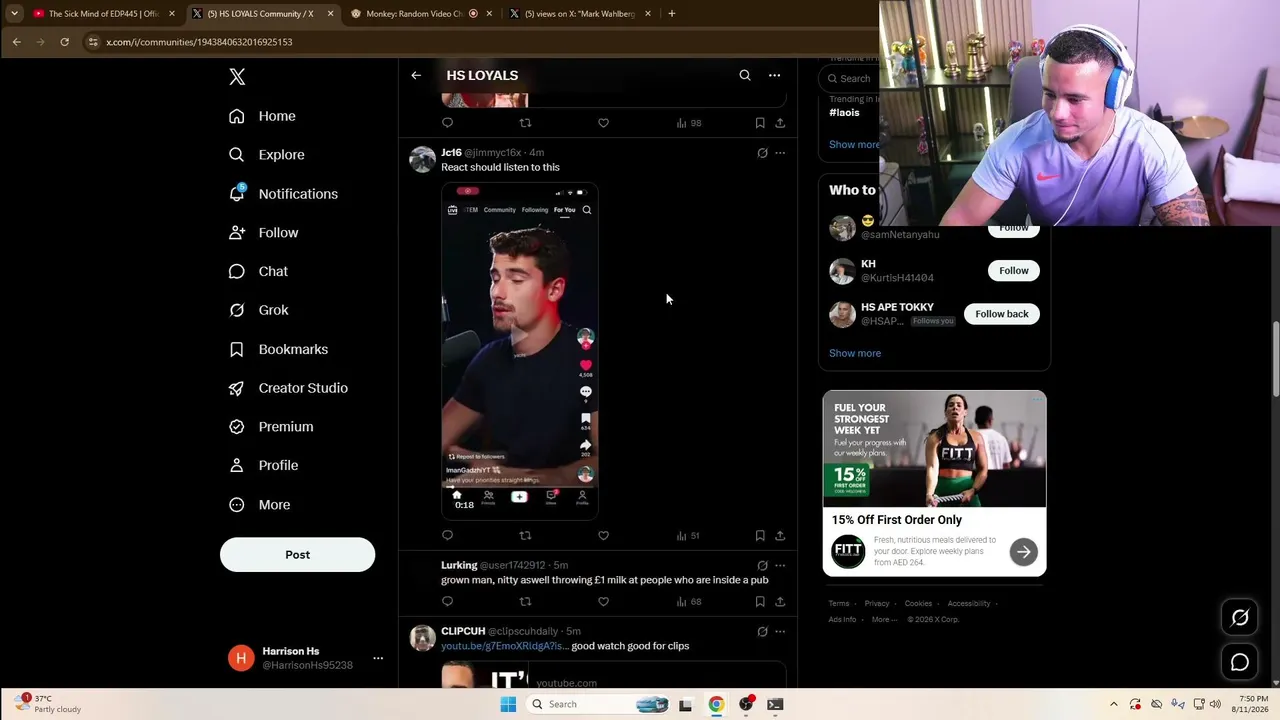Go to Profile in the sidebar
The height and width of the screenshot is (720, 1280).
tap(263, 466)
